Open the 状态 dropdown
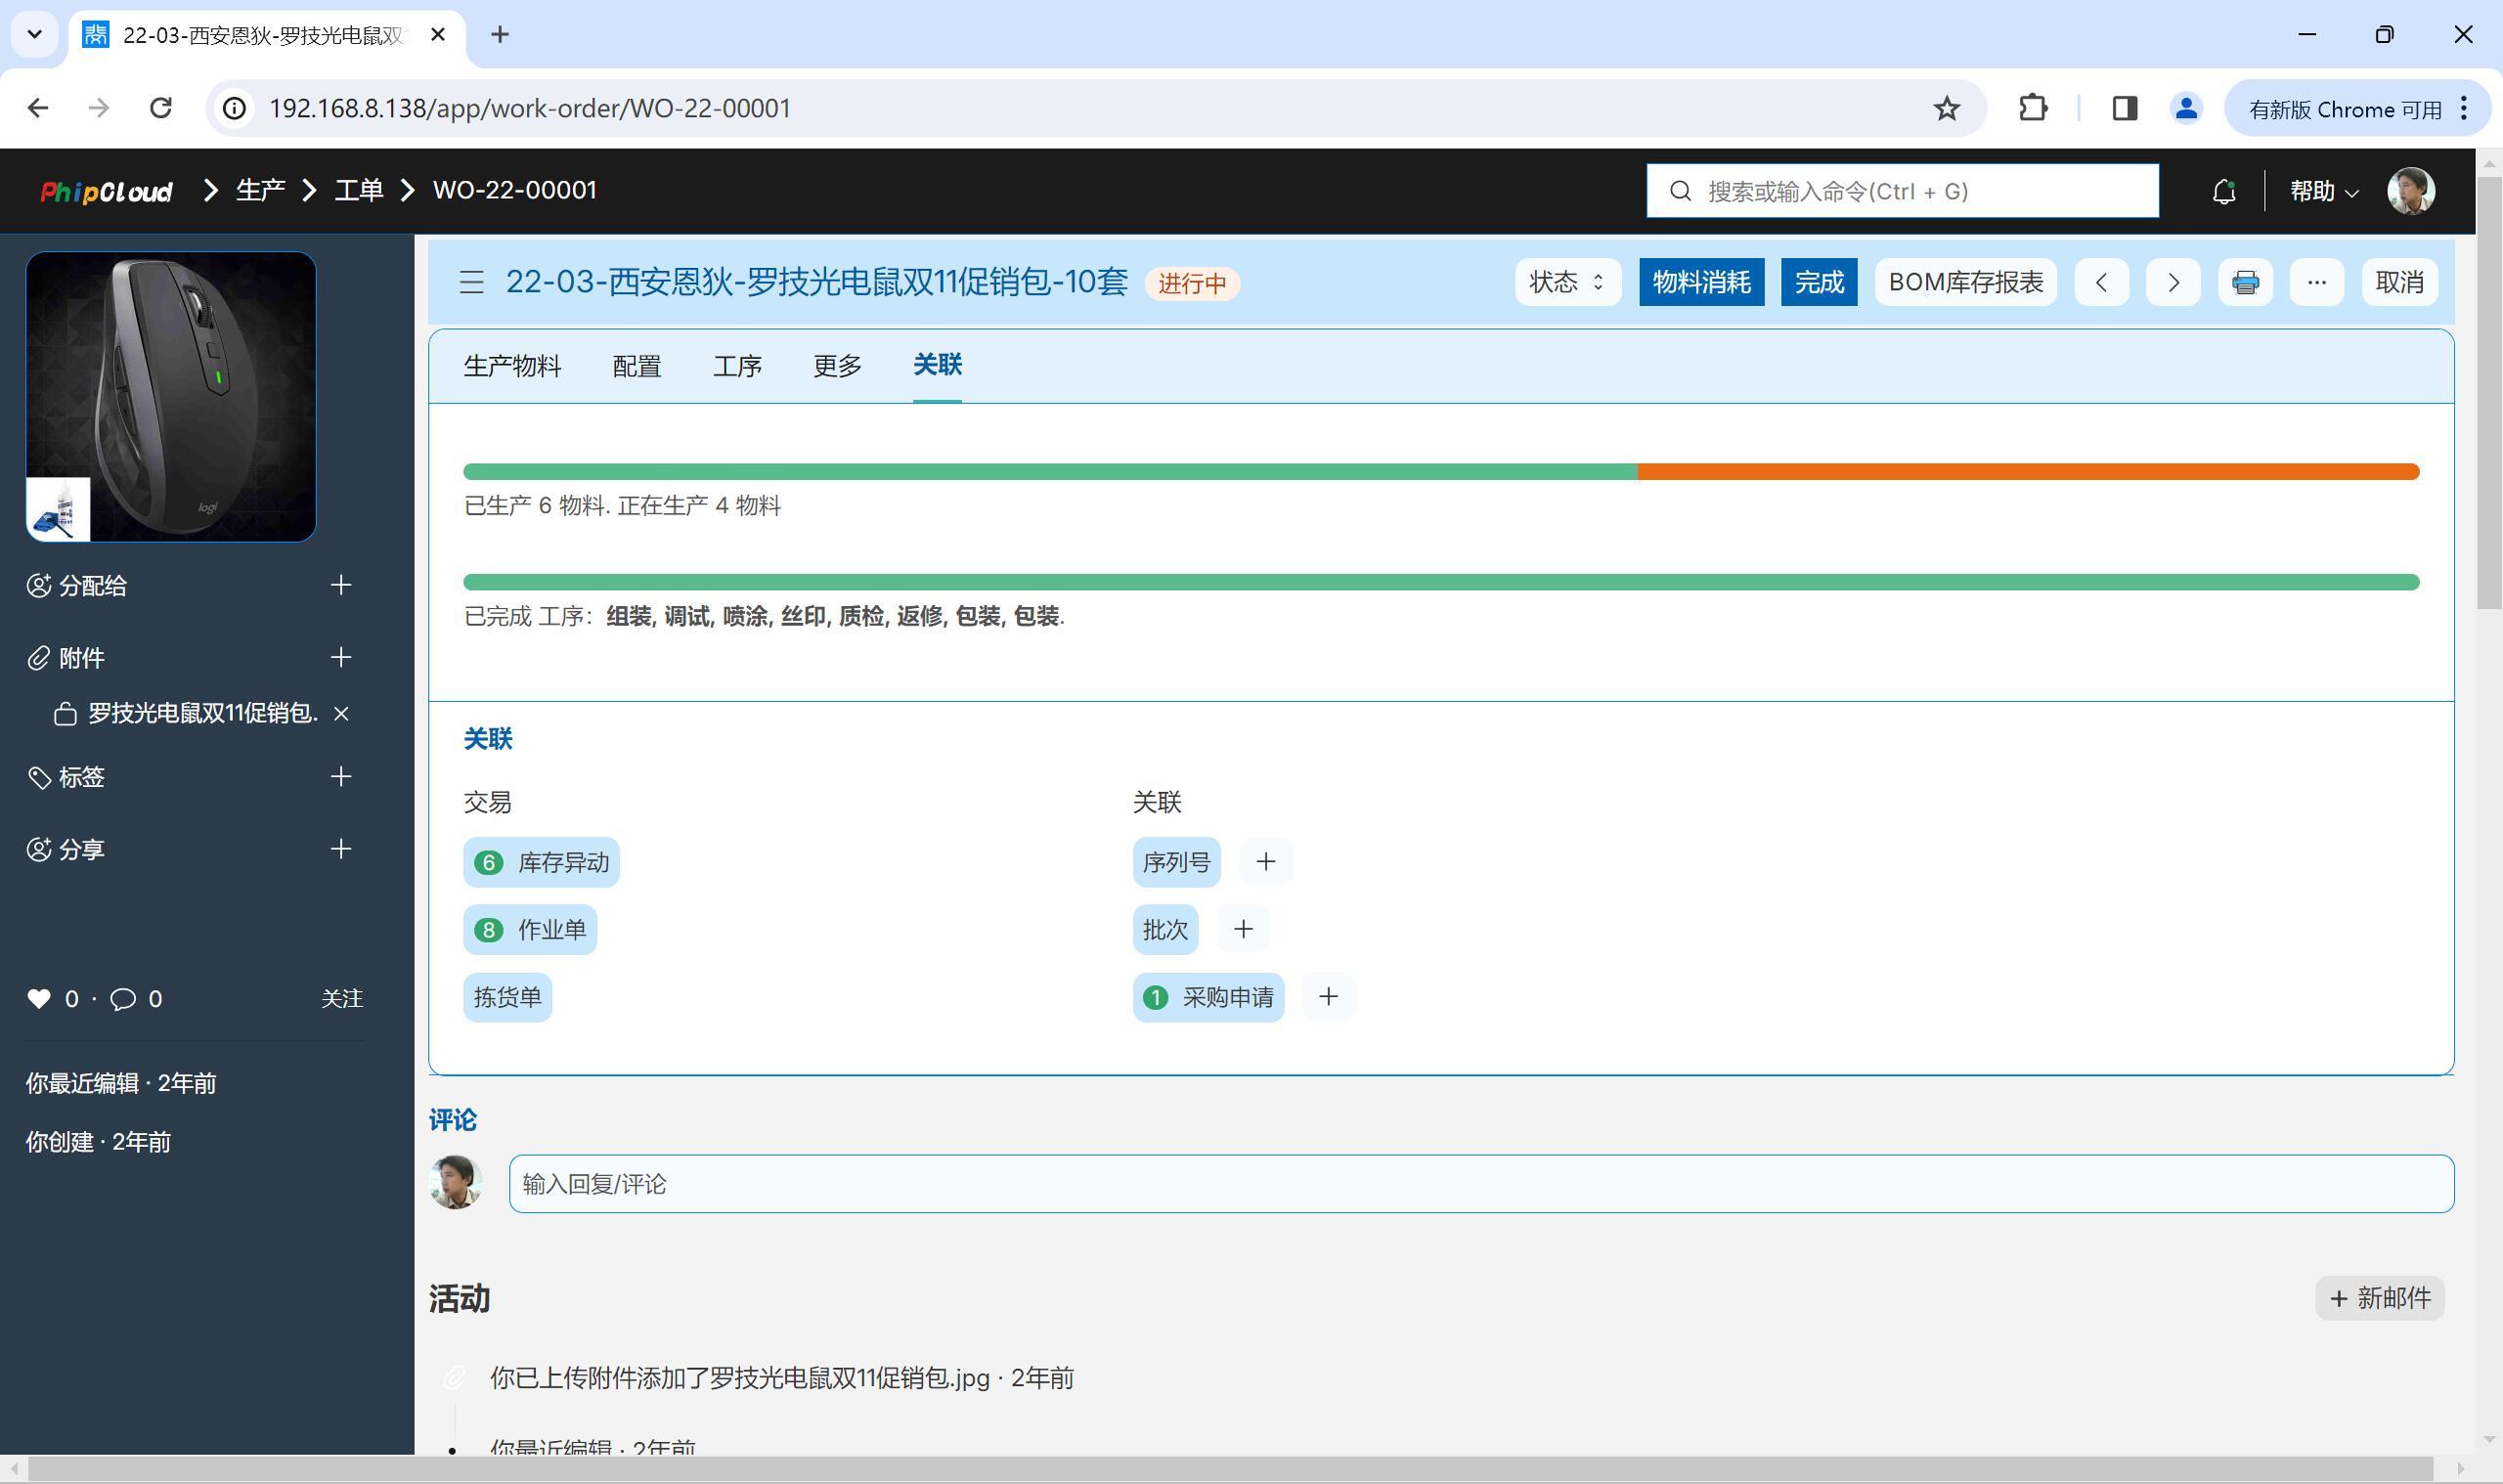Viewport: 2503px width, 1484px height. tap(1567, 283)
